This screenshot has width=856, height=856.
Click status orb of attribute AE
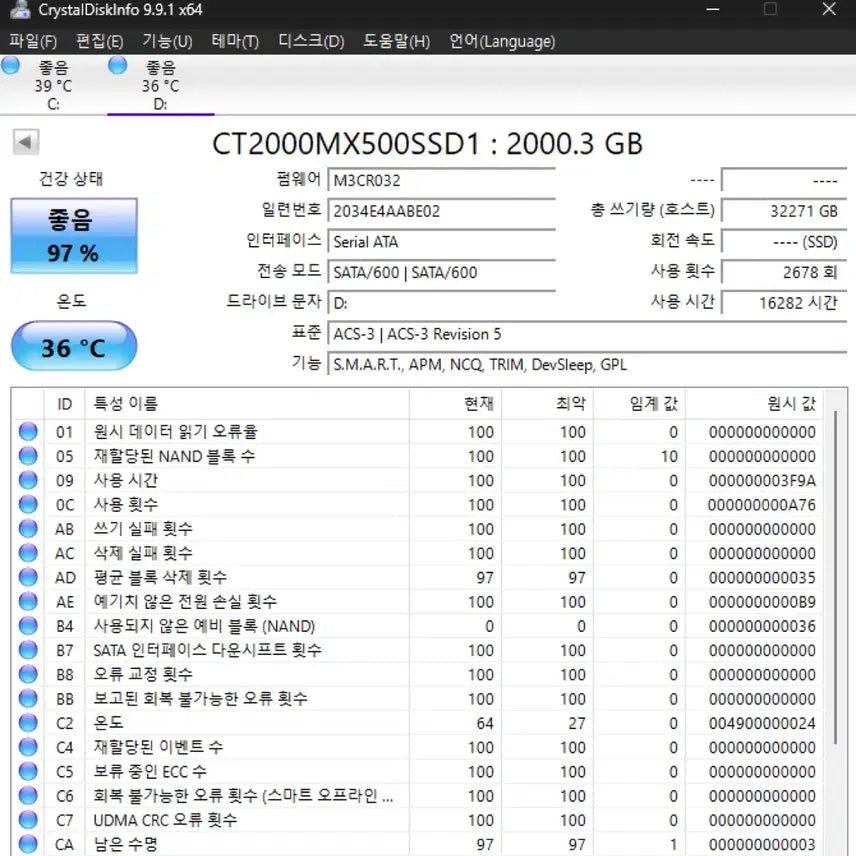coord(28,601)
